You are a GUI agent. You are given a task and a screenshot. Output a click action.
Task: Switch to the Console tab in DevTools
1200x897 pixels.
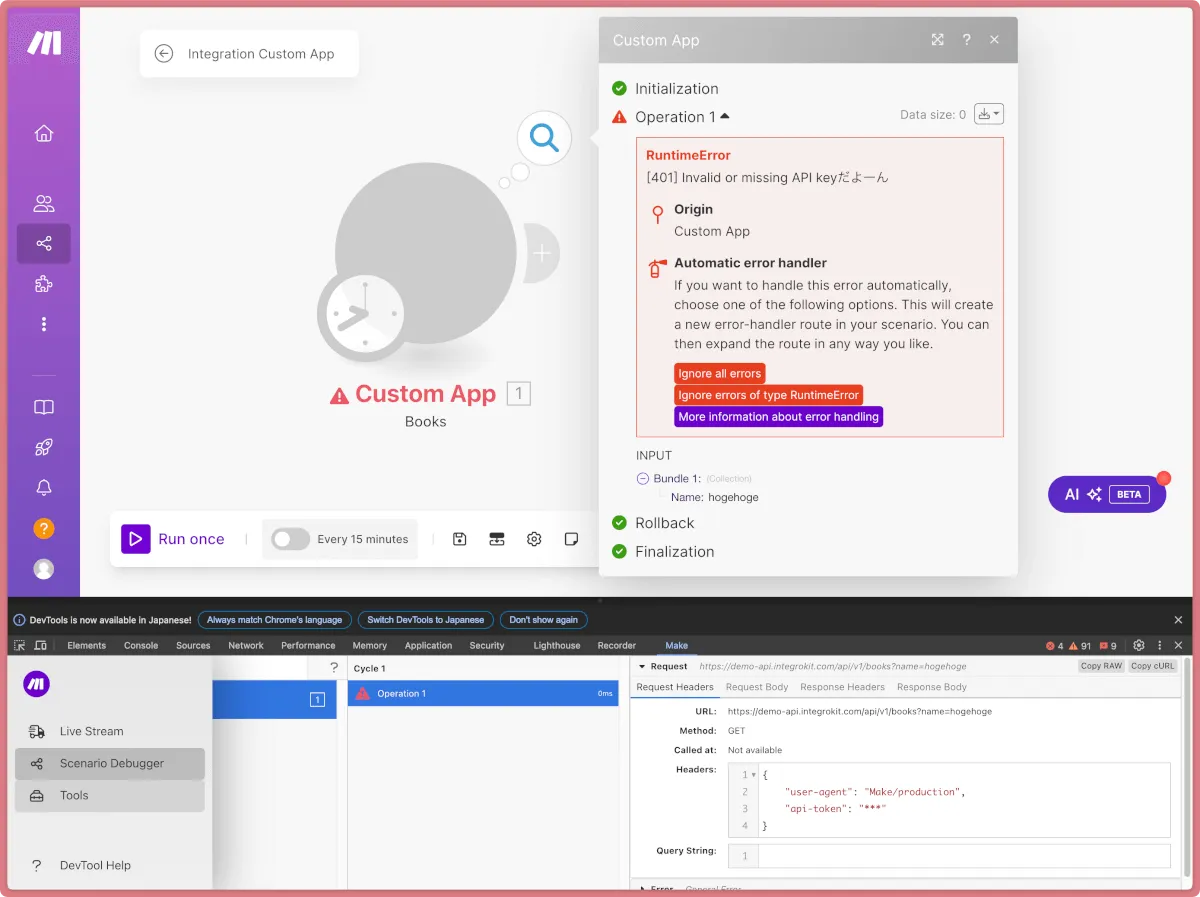141,646
